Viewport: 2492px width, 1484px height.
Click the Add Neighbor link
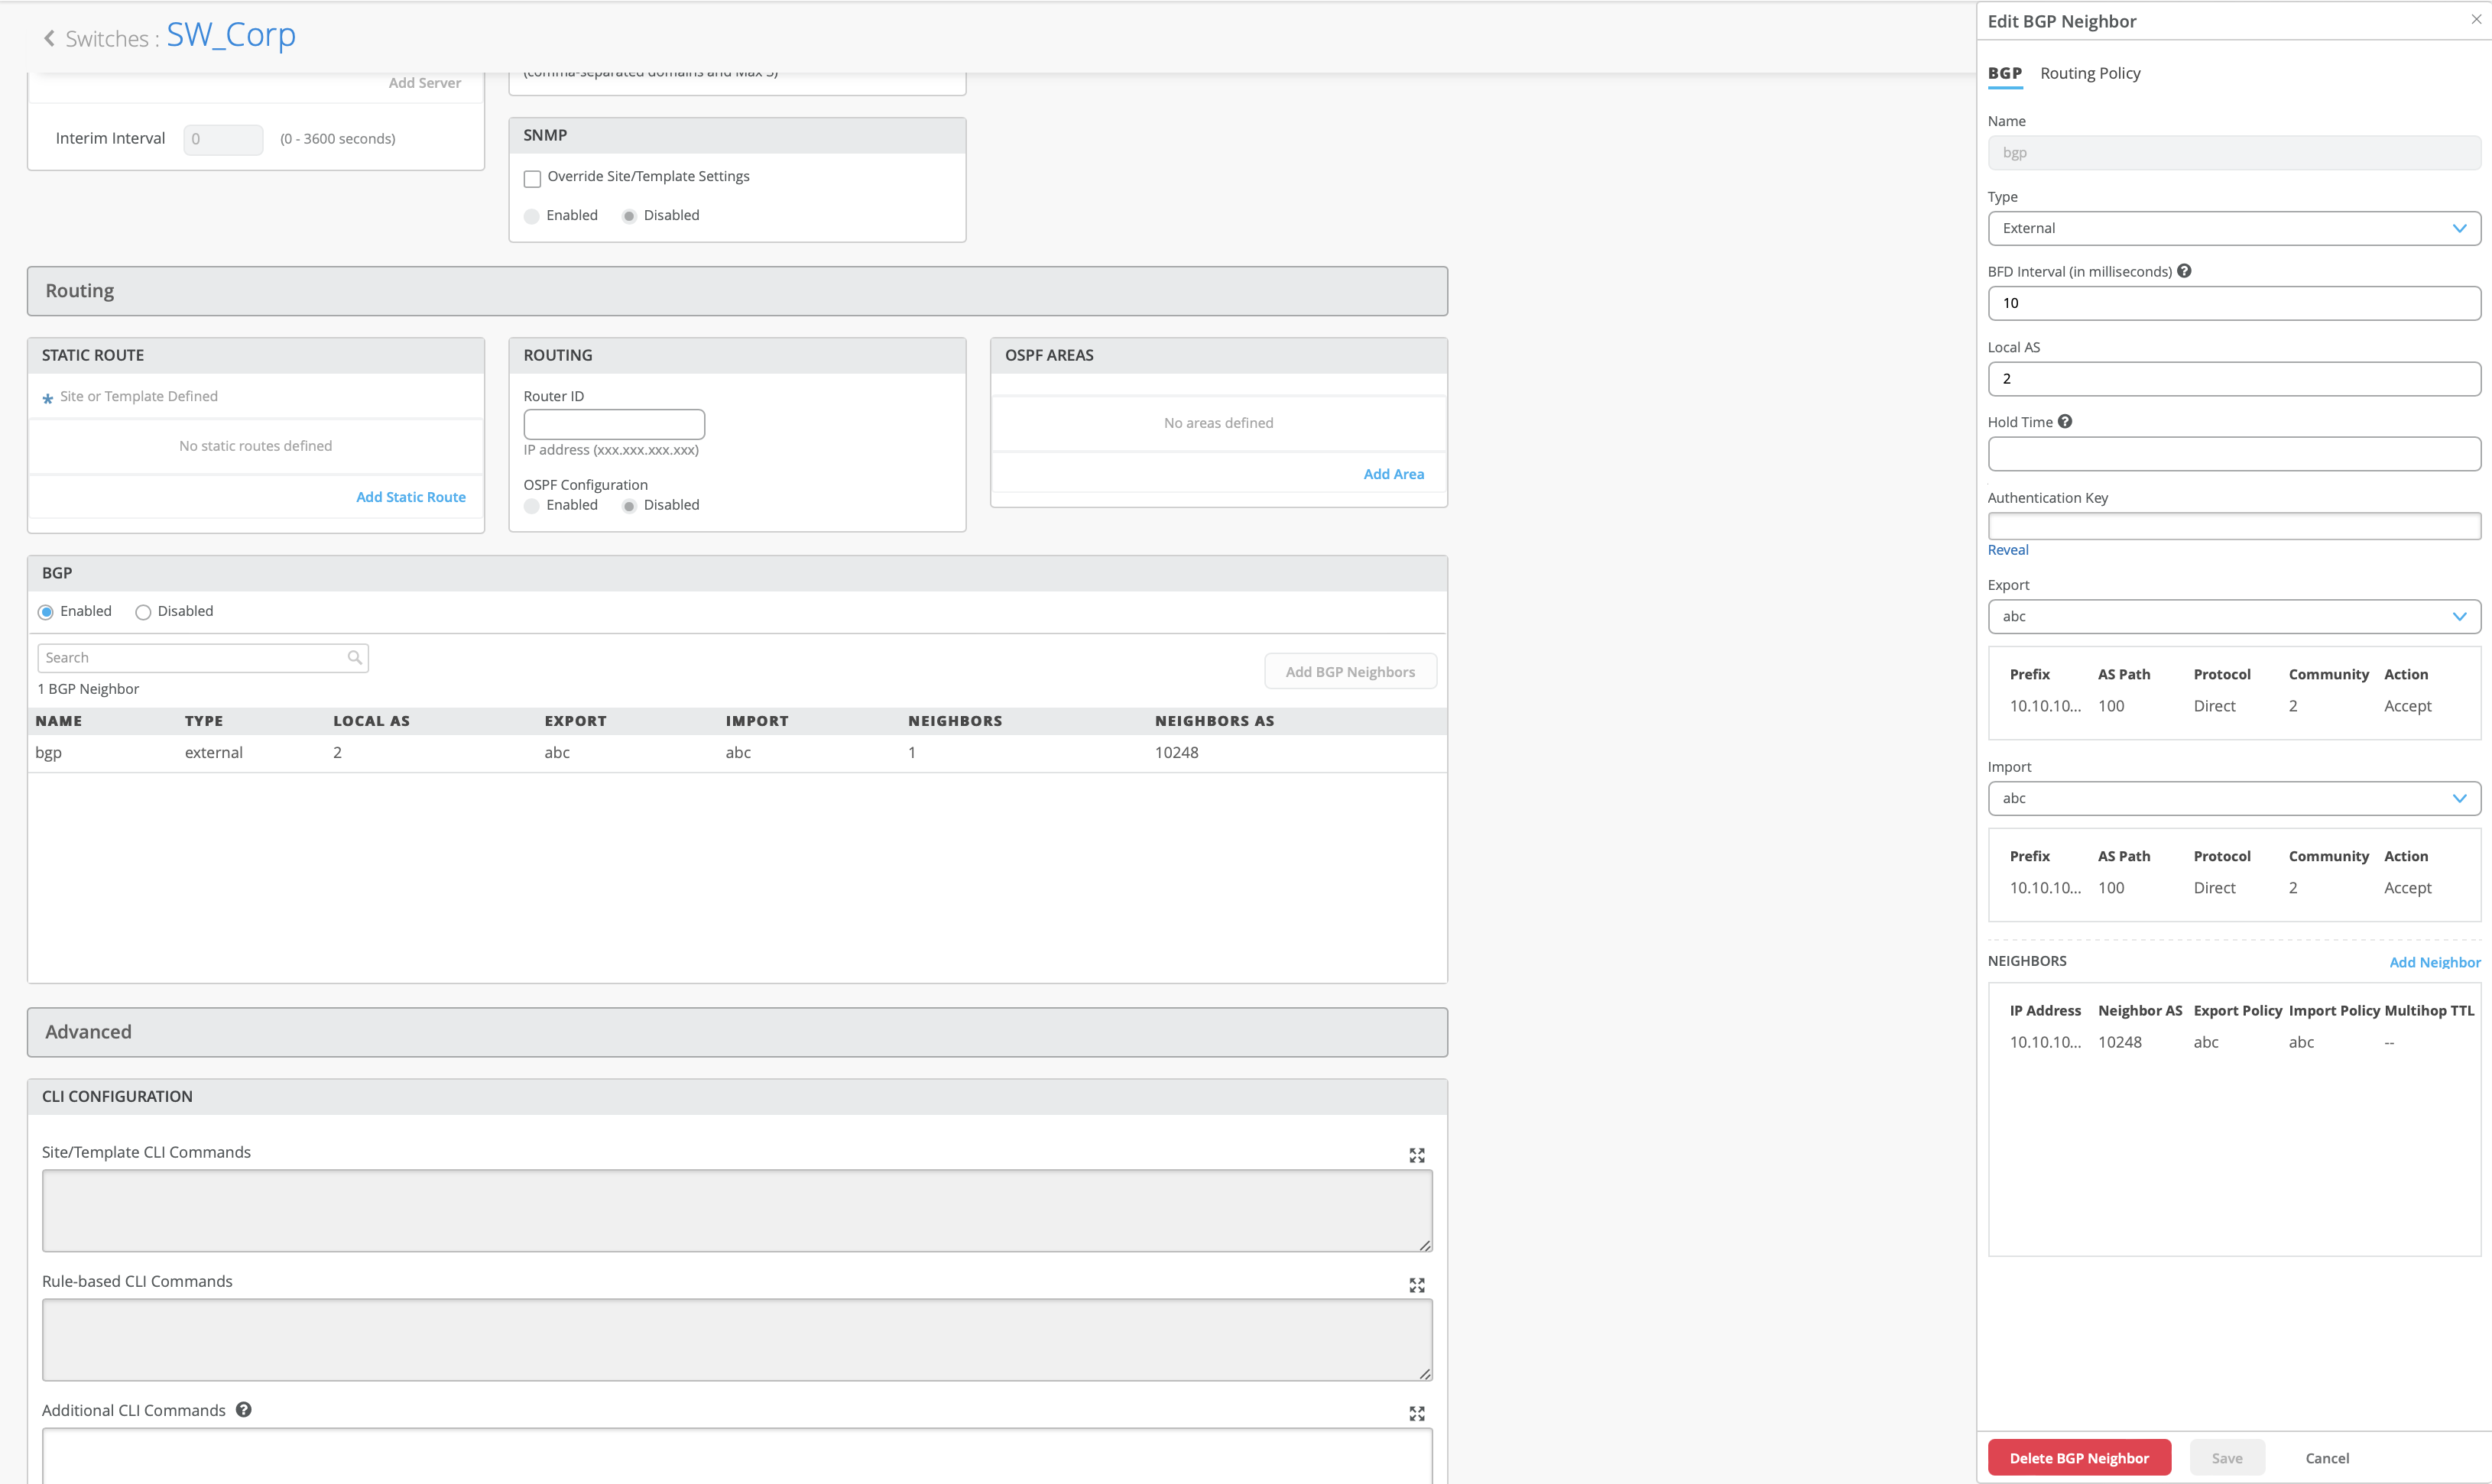(2434, 962)
